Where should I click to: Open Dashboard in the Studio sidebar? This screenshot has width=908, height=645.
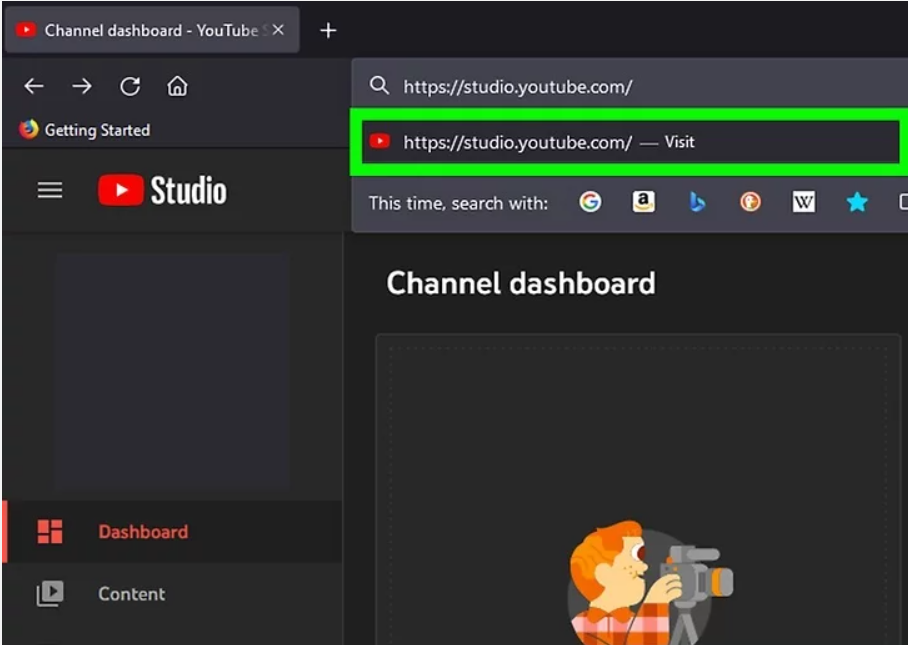[x=173, y=532]
